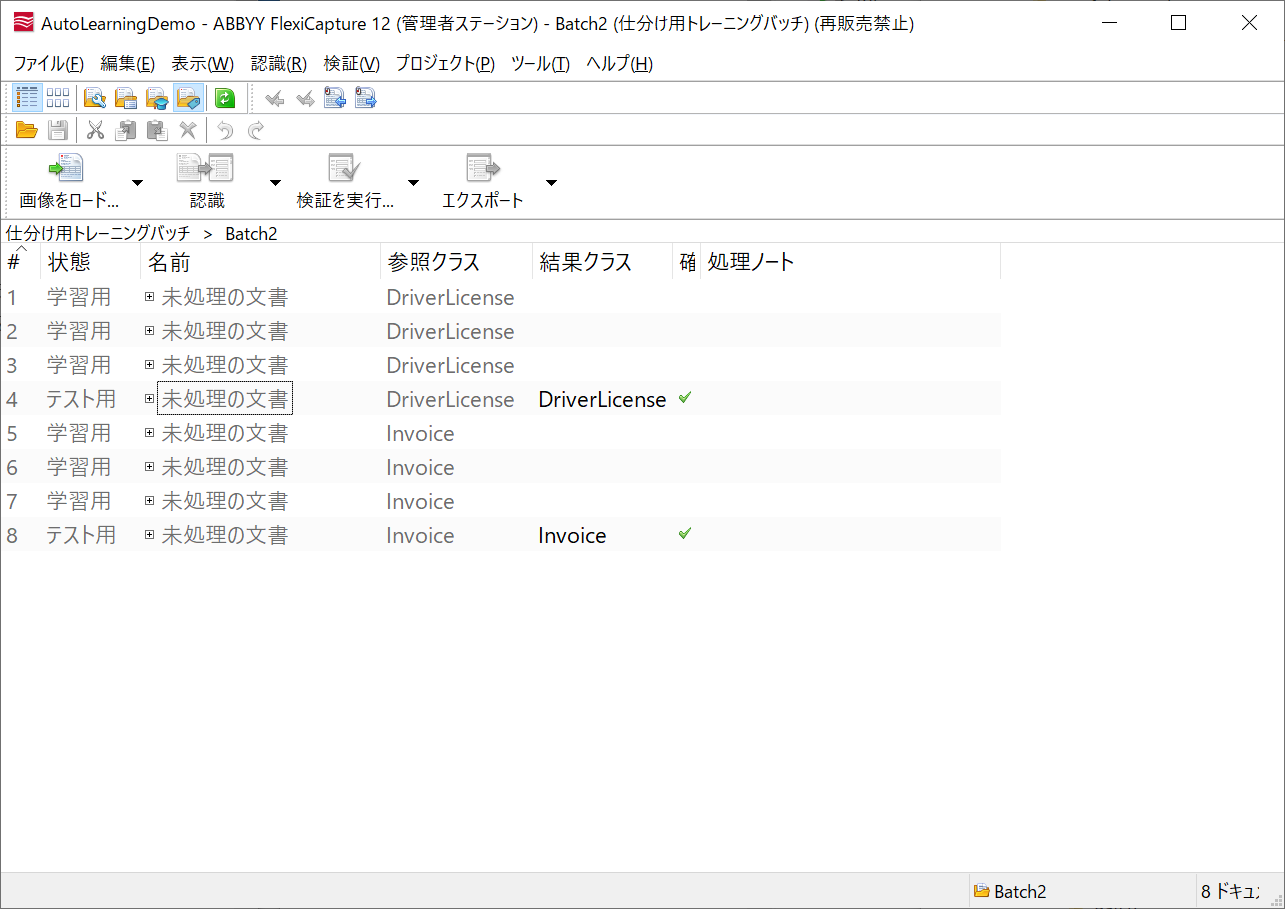Click the 認識 button
This screenshot has height=909, width=1285.
point(206,182)
